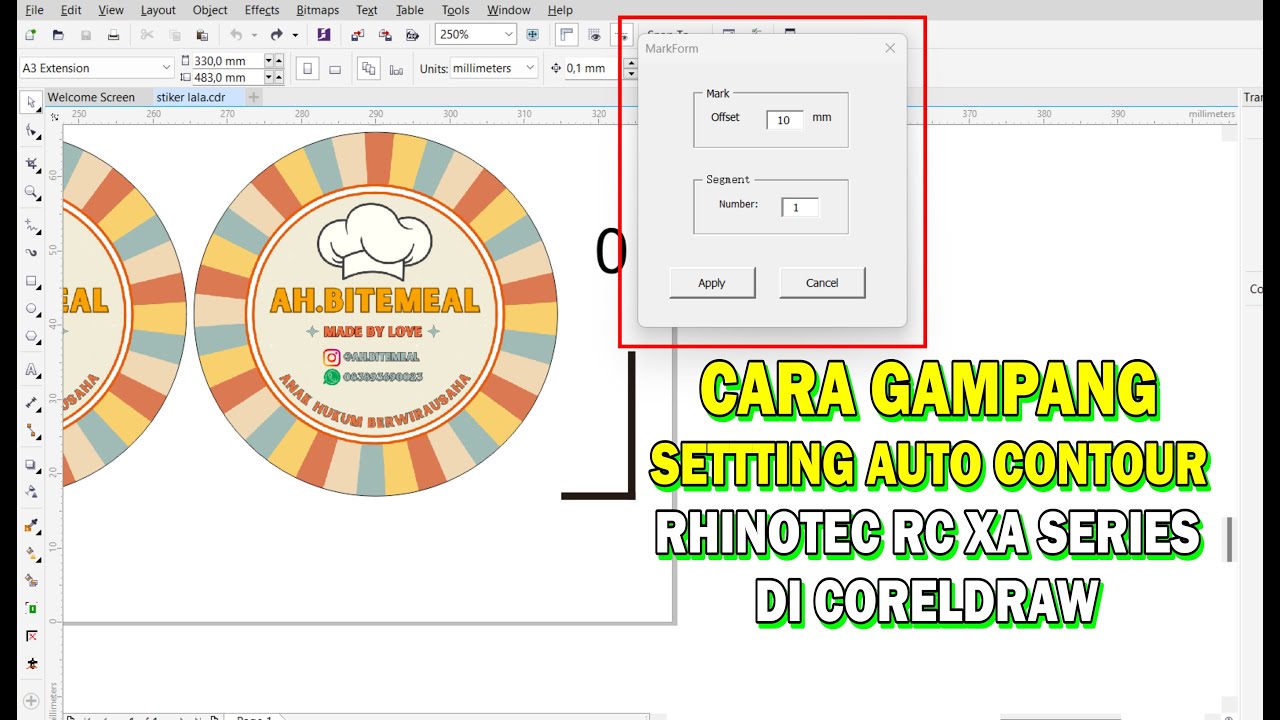This screenshot has width=1280, height=720.
Task: Create a new document from the toolbar
Action: pyautogui.click(x=30, y=35)
